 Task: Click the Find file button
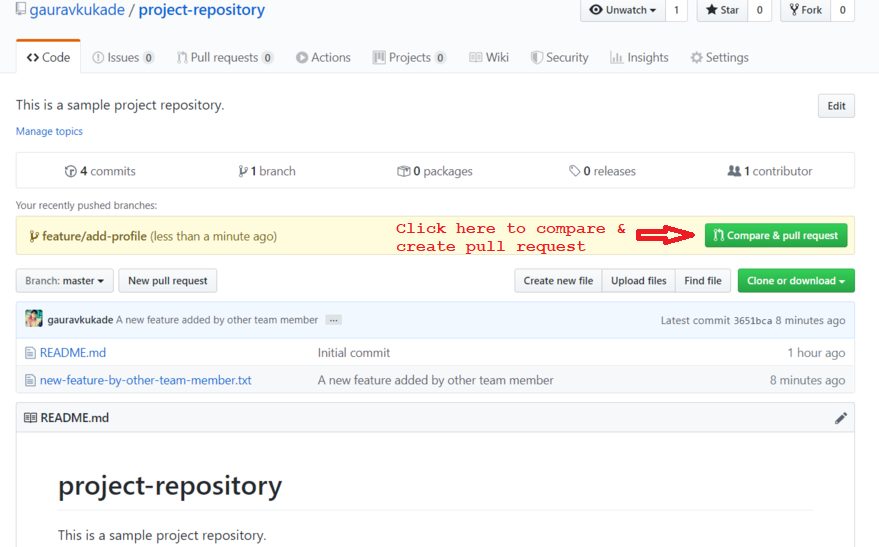pos(703,281)
